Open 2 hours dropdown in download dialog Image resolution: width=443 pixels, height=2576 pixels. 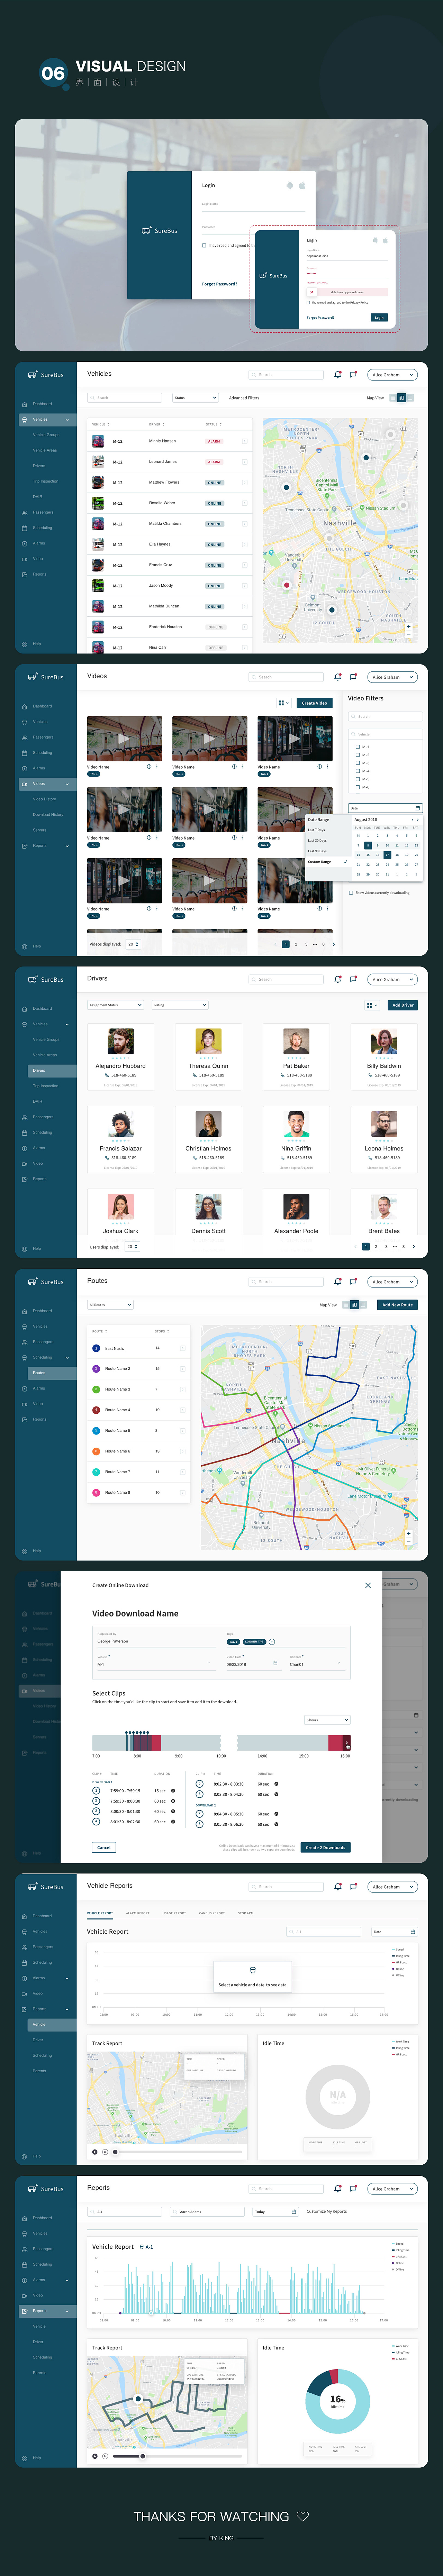(327, 1720)
